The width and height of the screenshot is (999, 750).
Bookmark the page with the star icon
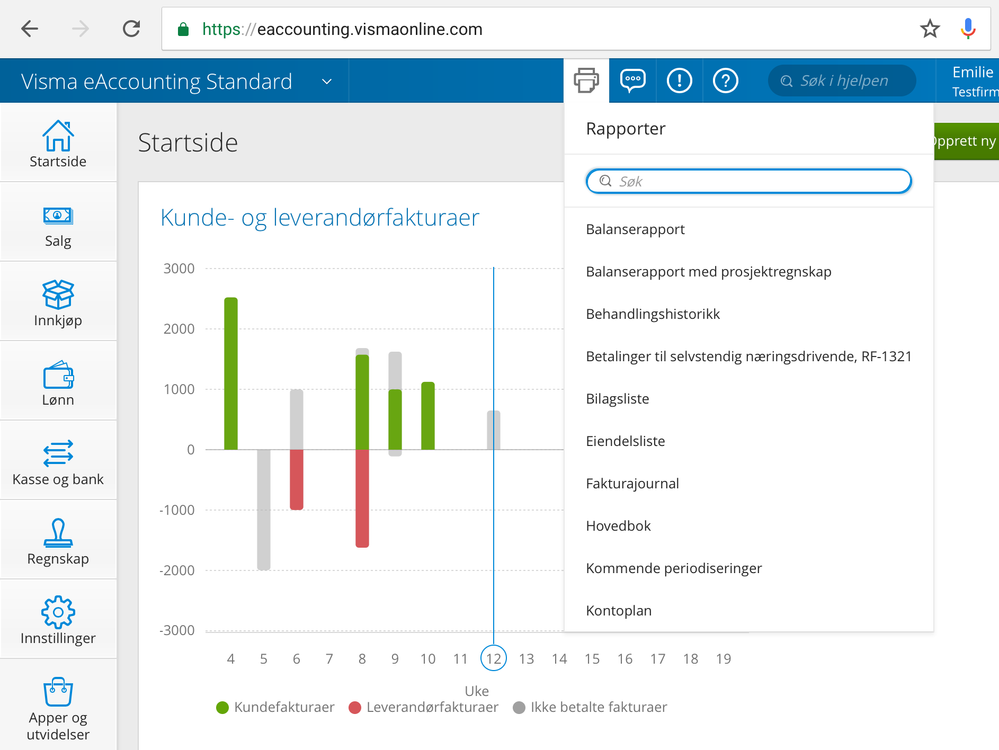point(930,29)
